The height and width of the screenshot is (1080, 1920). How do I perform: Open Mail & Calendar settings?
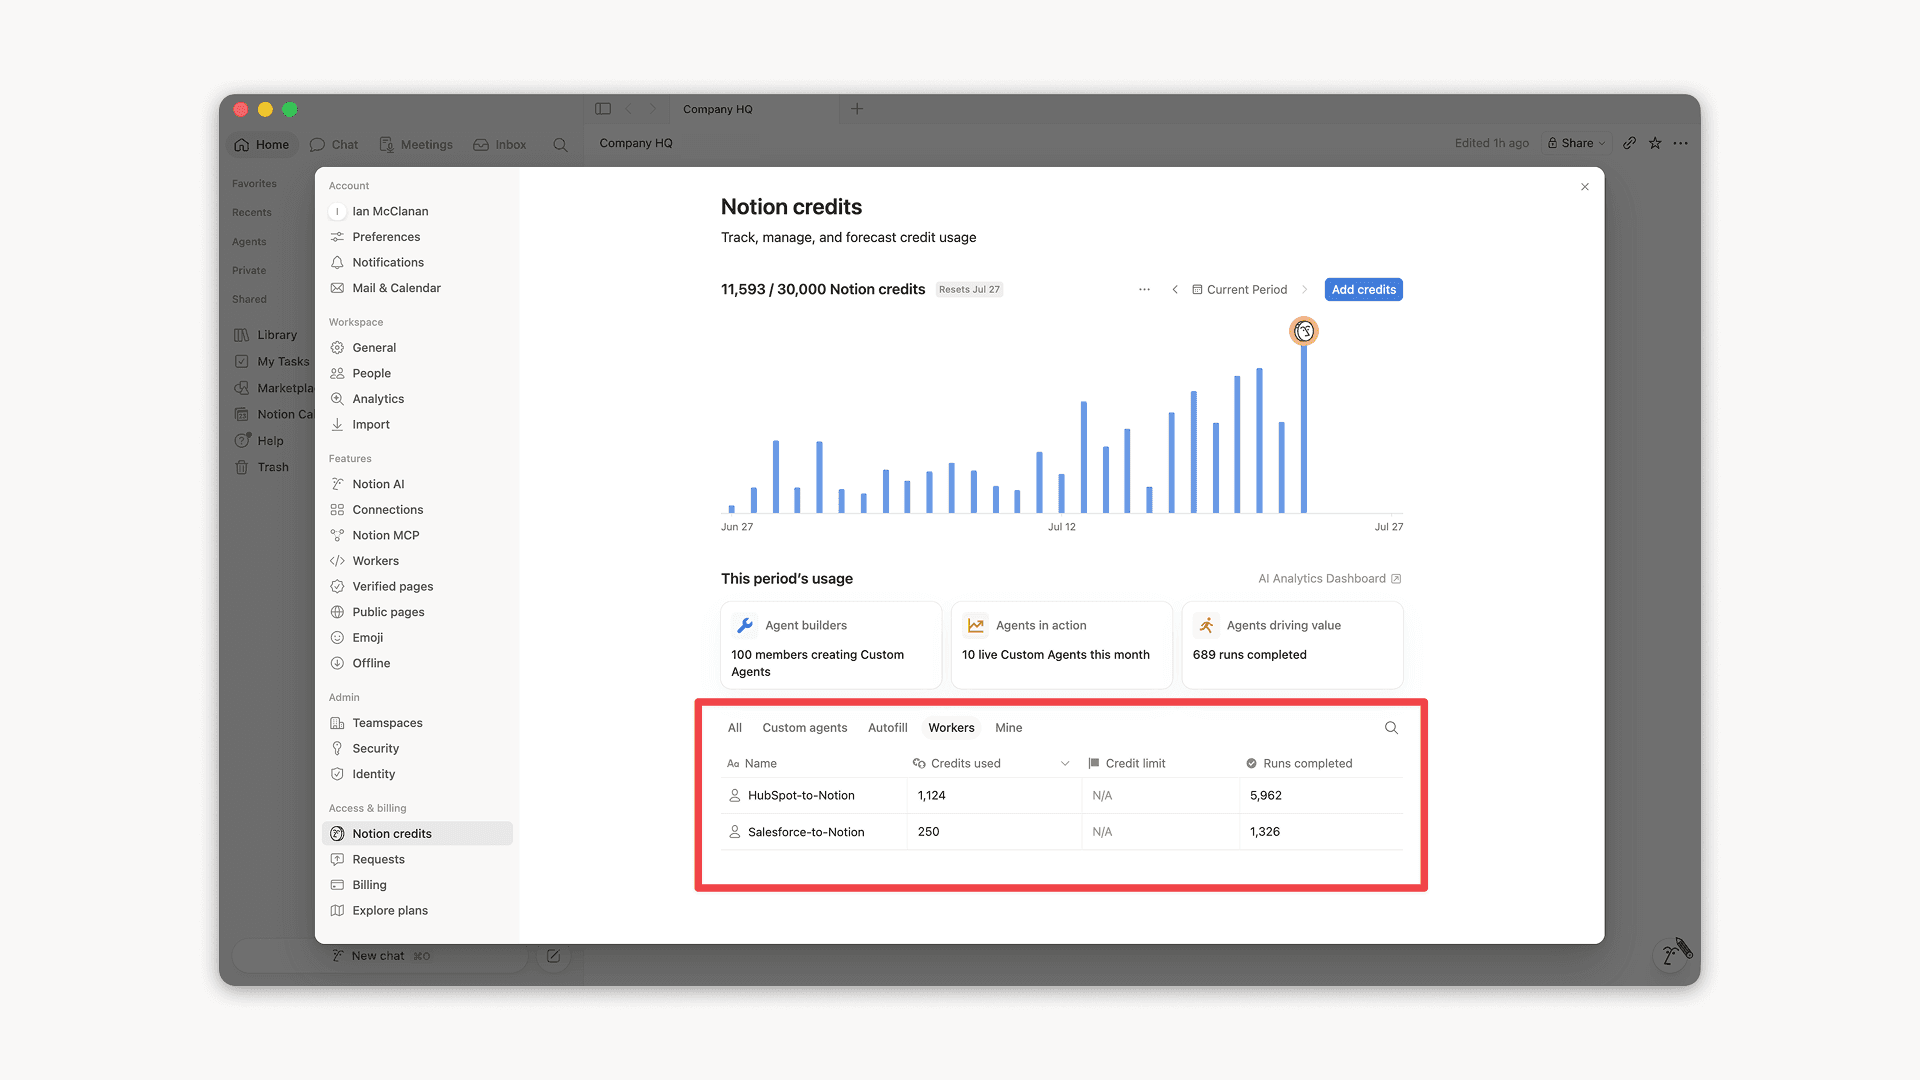click(417, 288)
